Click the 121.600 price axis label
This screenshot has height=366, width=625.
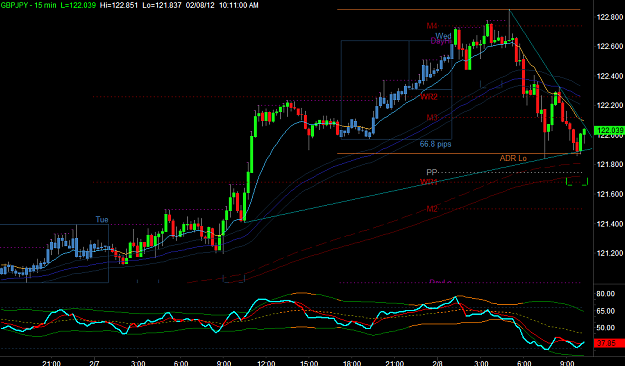[x=609, y=194]
